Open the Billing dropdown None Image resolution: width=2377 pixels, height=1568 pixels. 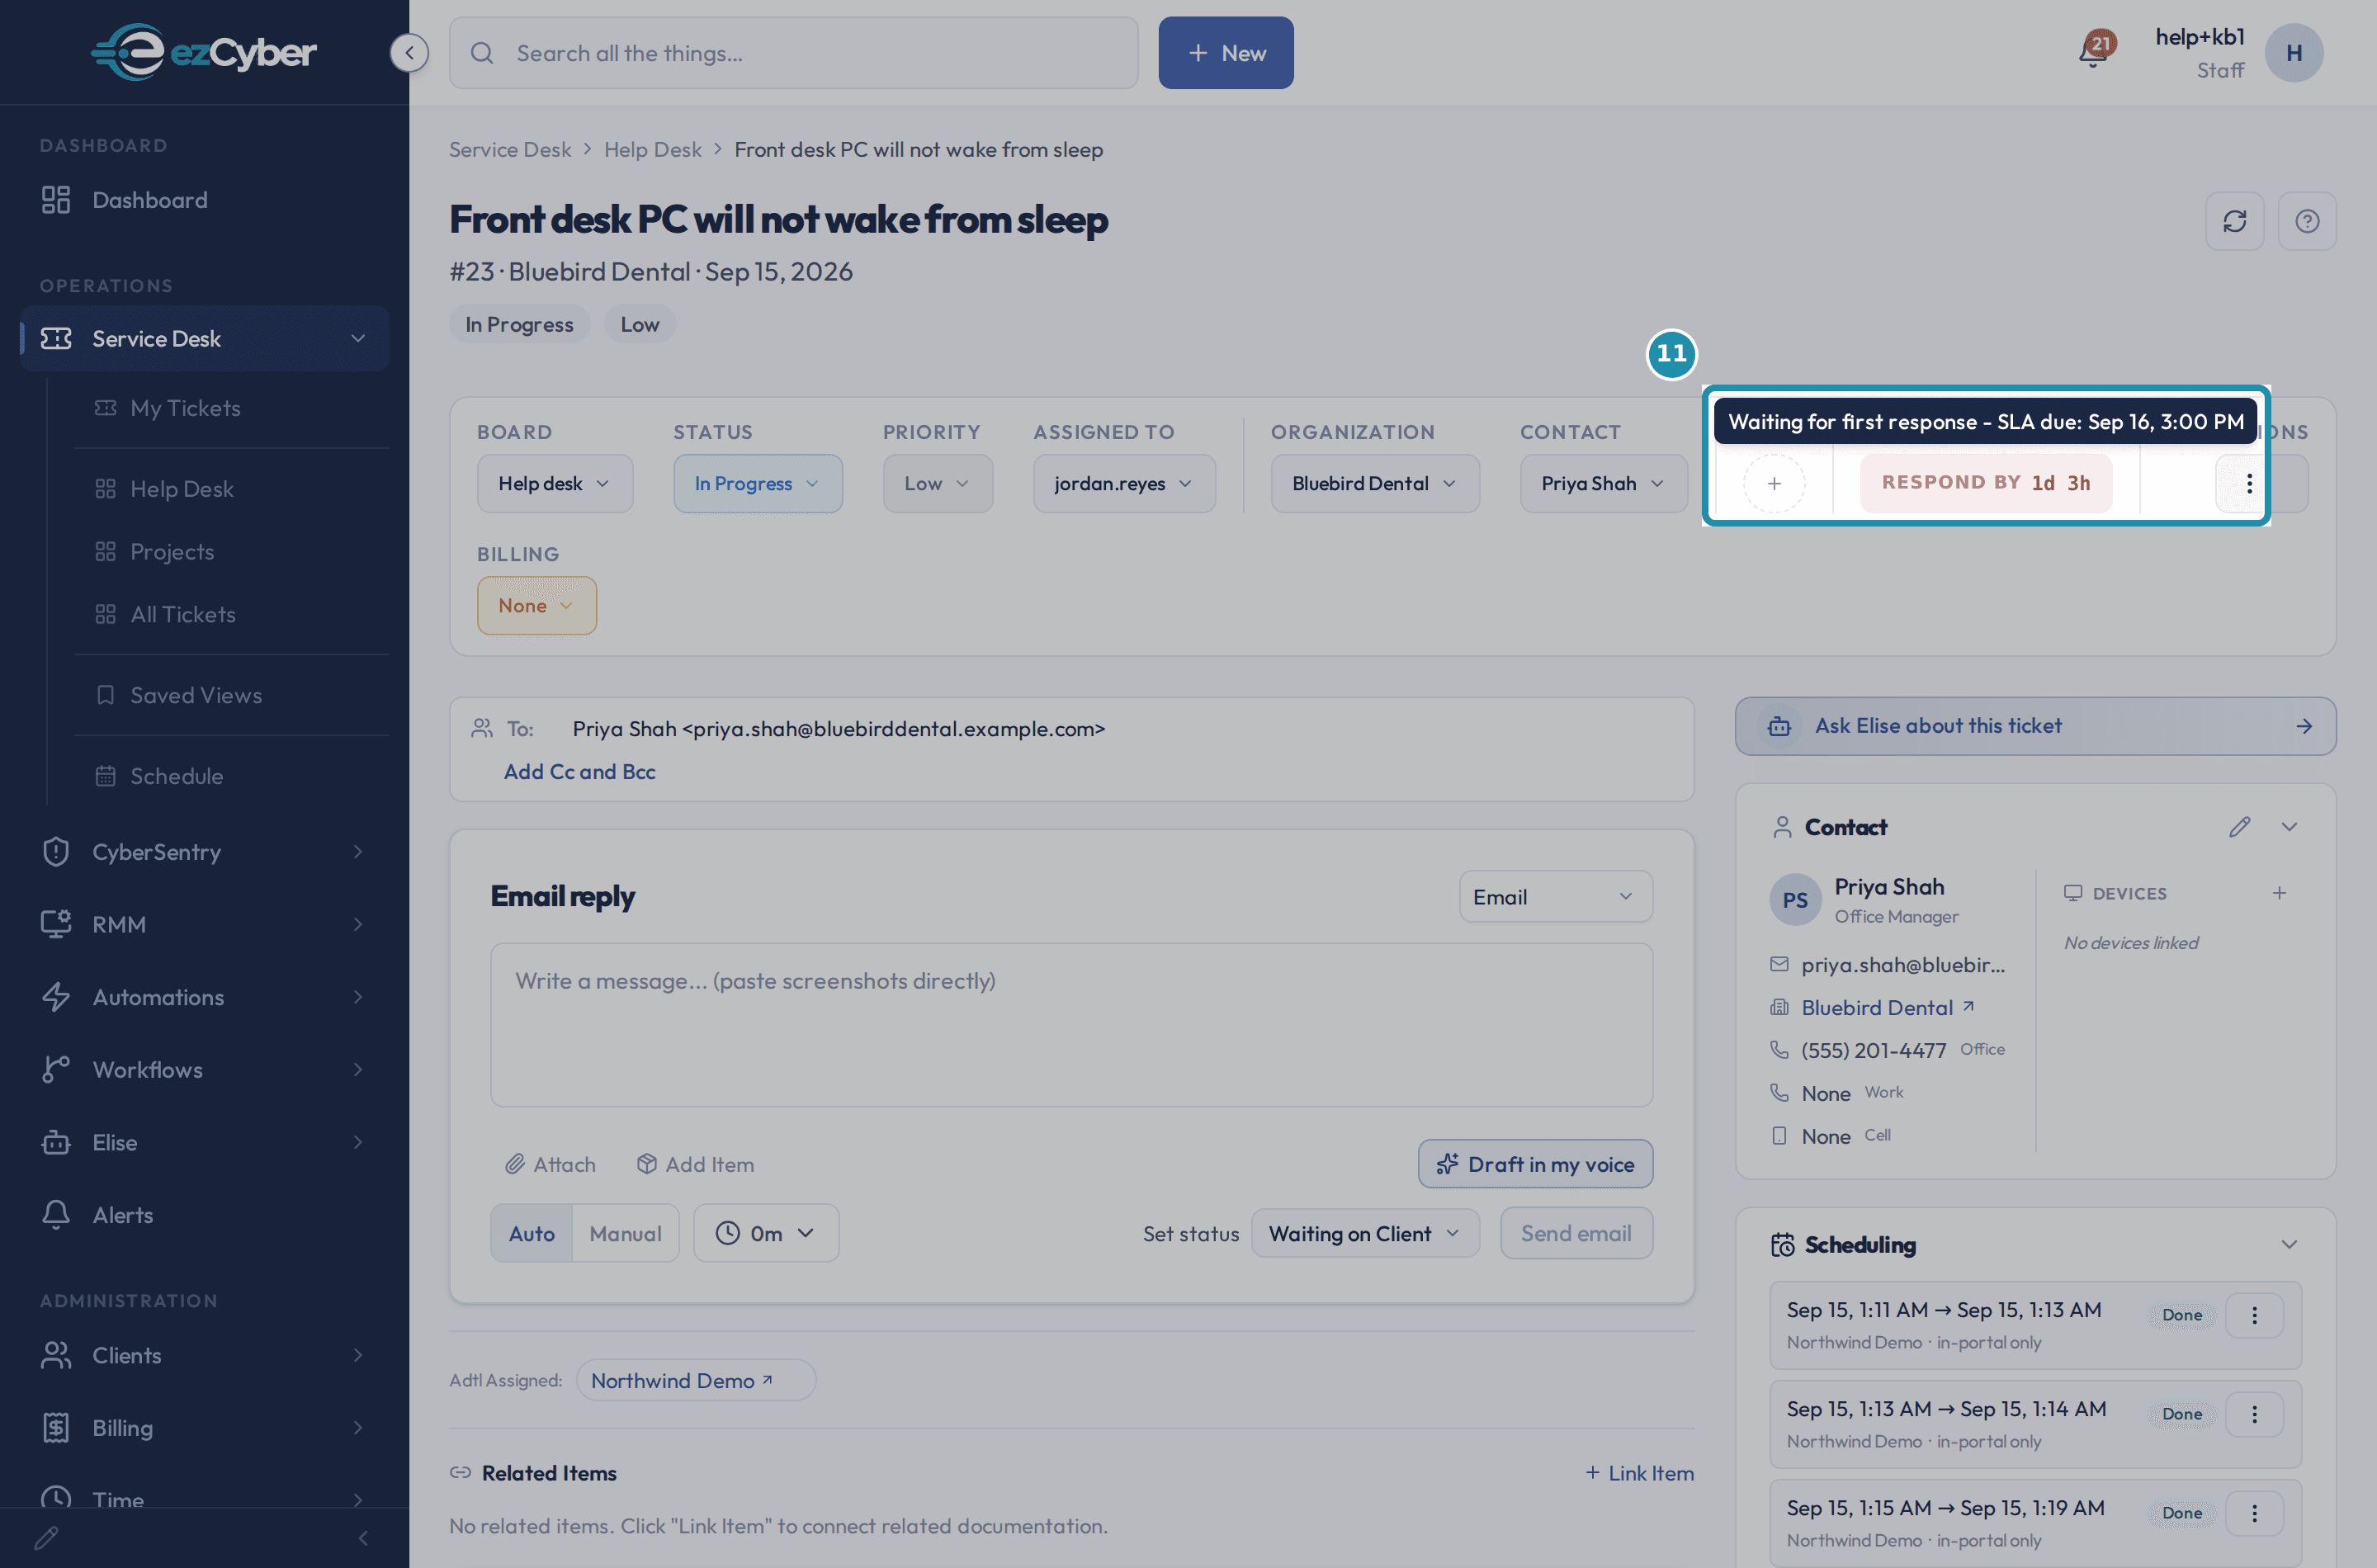coord(537,606)
